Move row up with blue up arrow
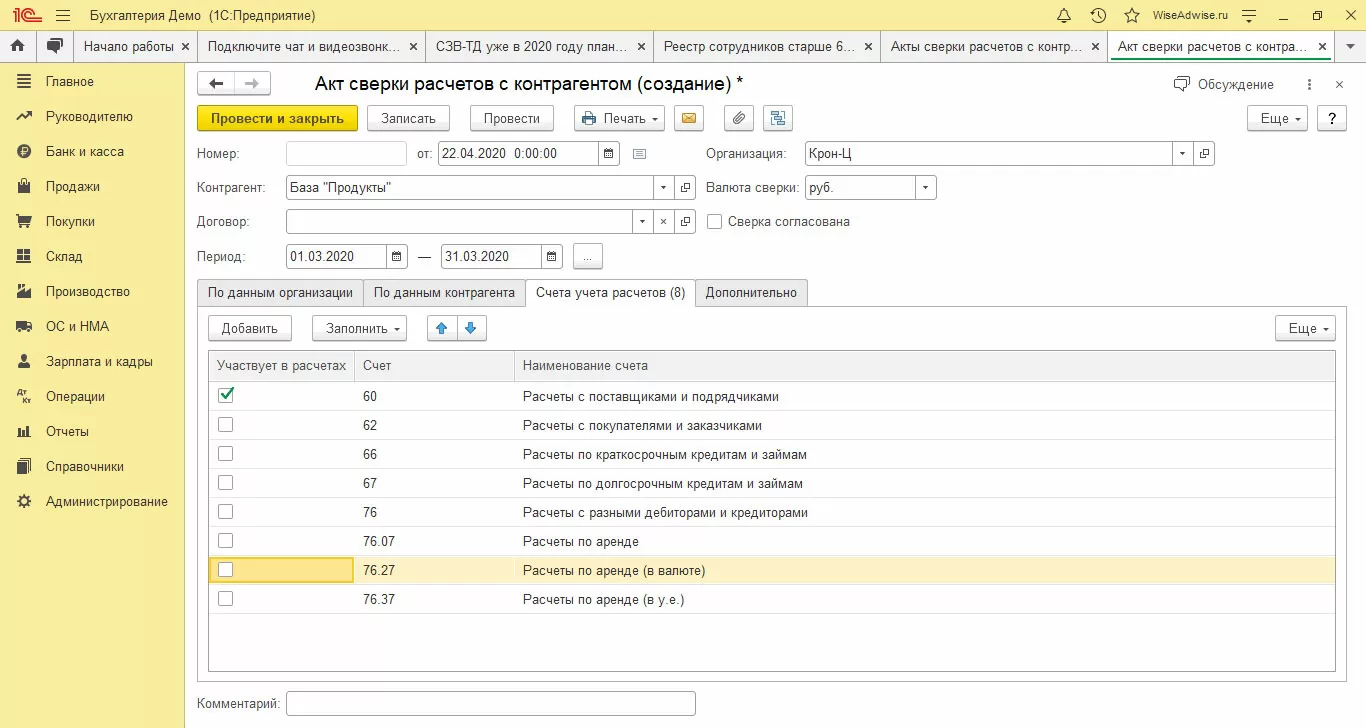 [441, 328]
